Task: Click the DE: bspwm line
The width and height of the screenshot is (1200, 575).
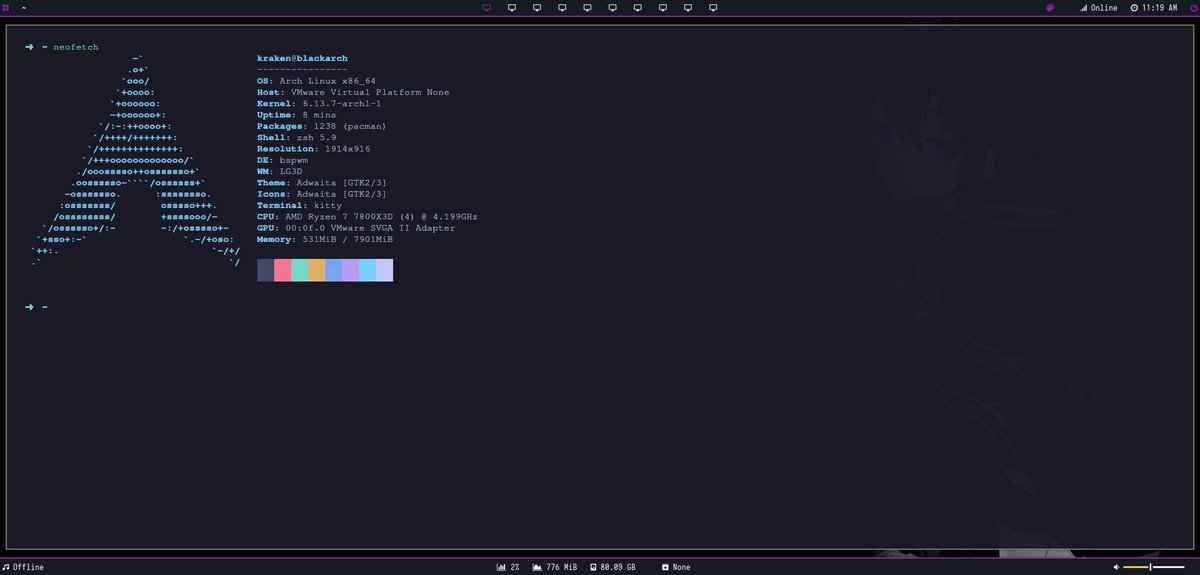Action: tap(282, 160)
